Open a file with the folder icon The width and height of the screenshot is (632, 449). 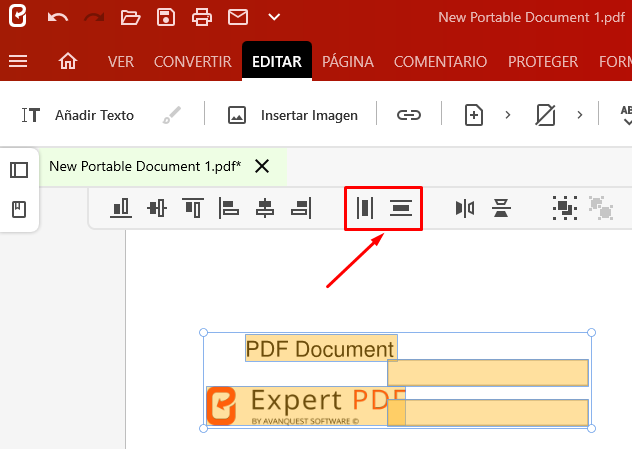130,17
